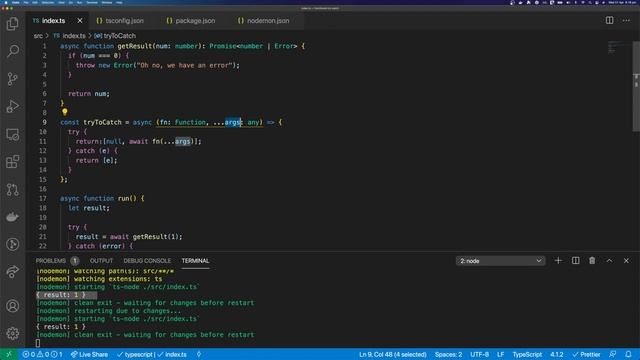
Task: Open the Live Share view icon
Action: 13,272
